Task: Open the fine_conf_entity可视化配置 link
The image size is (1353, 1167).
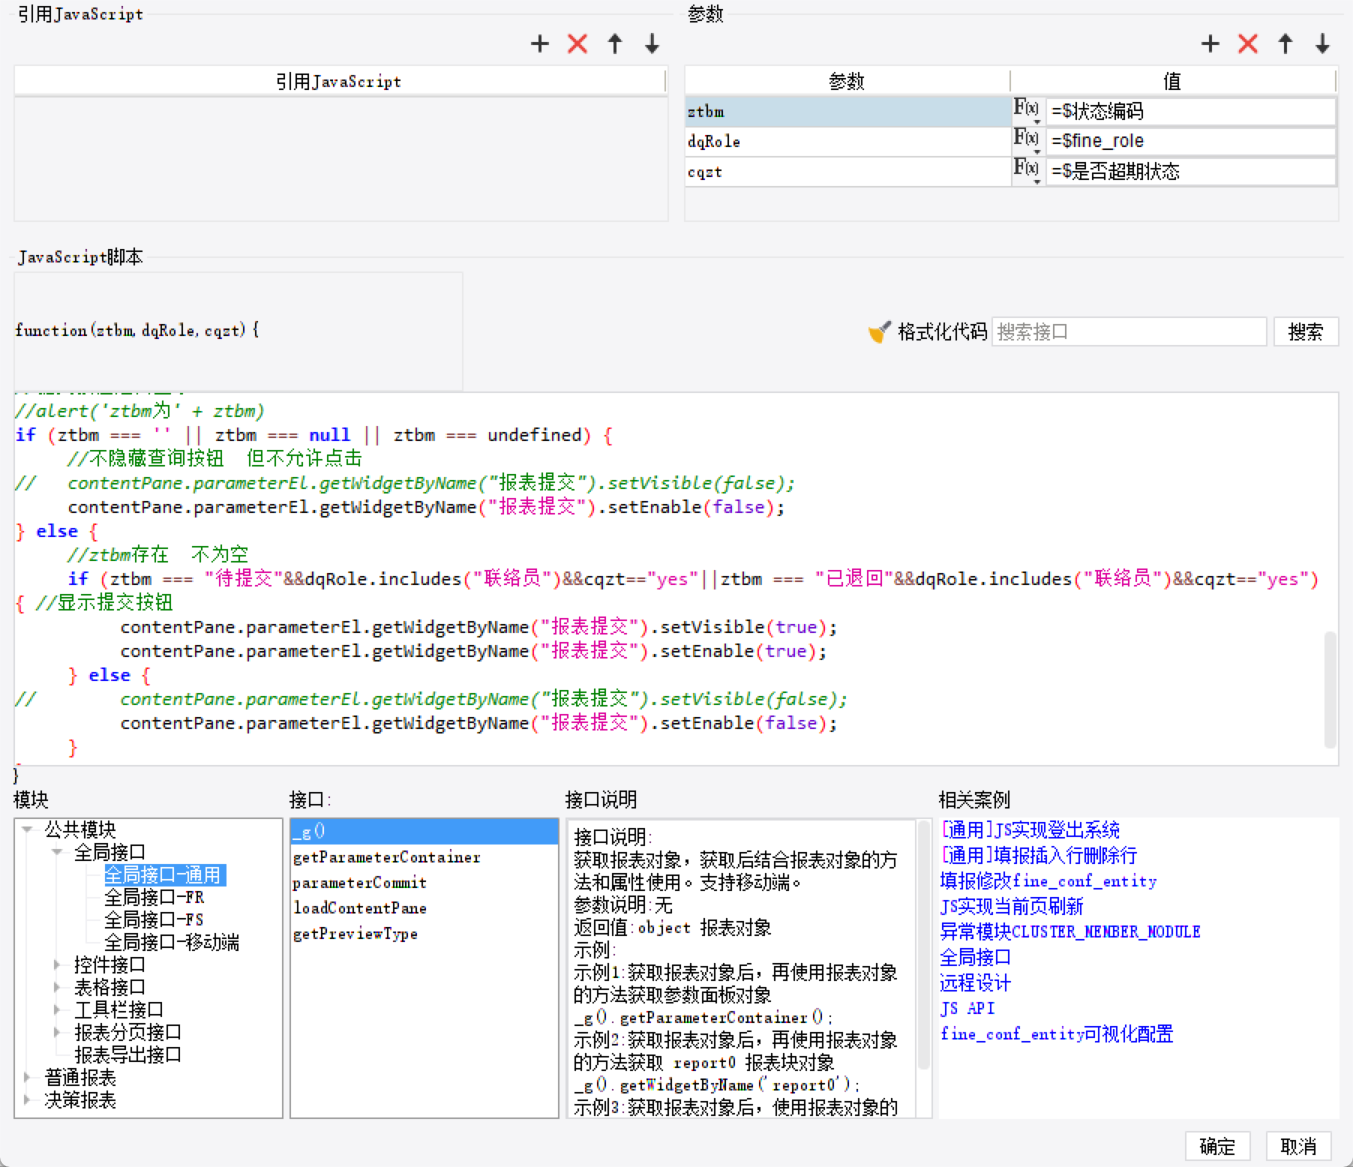Action: (1056, 1034)
